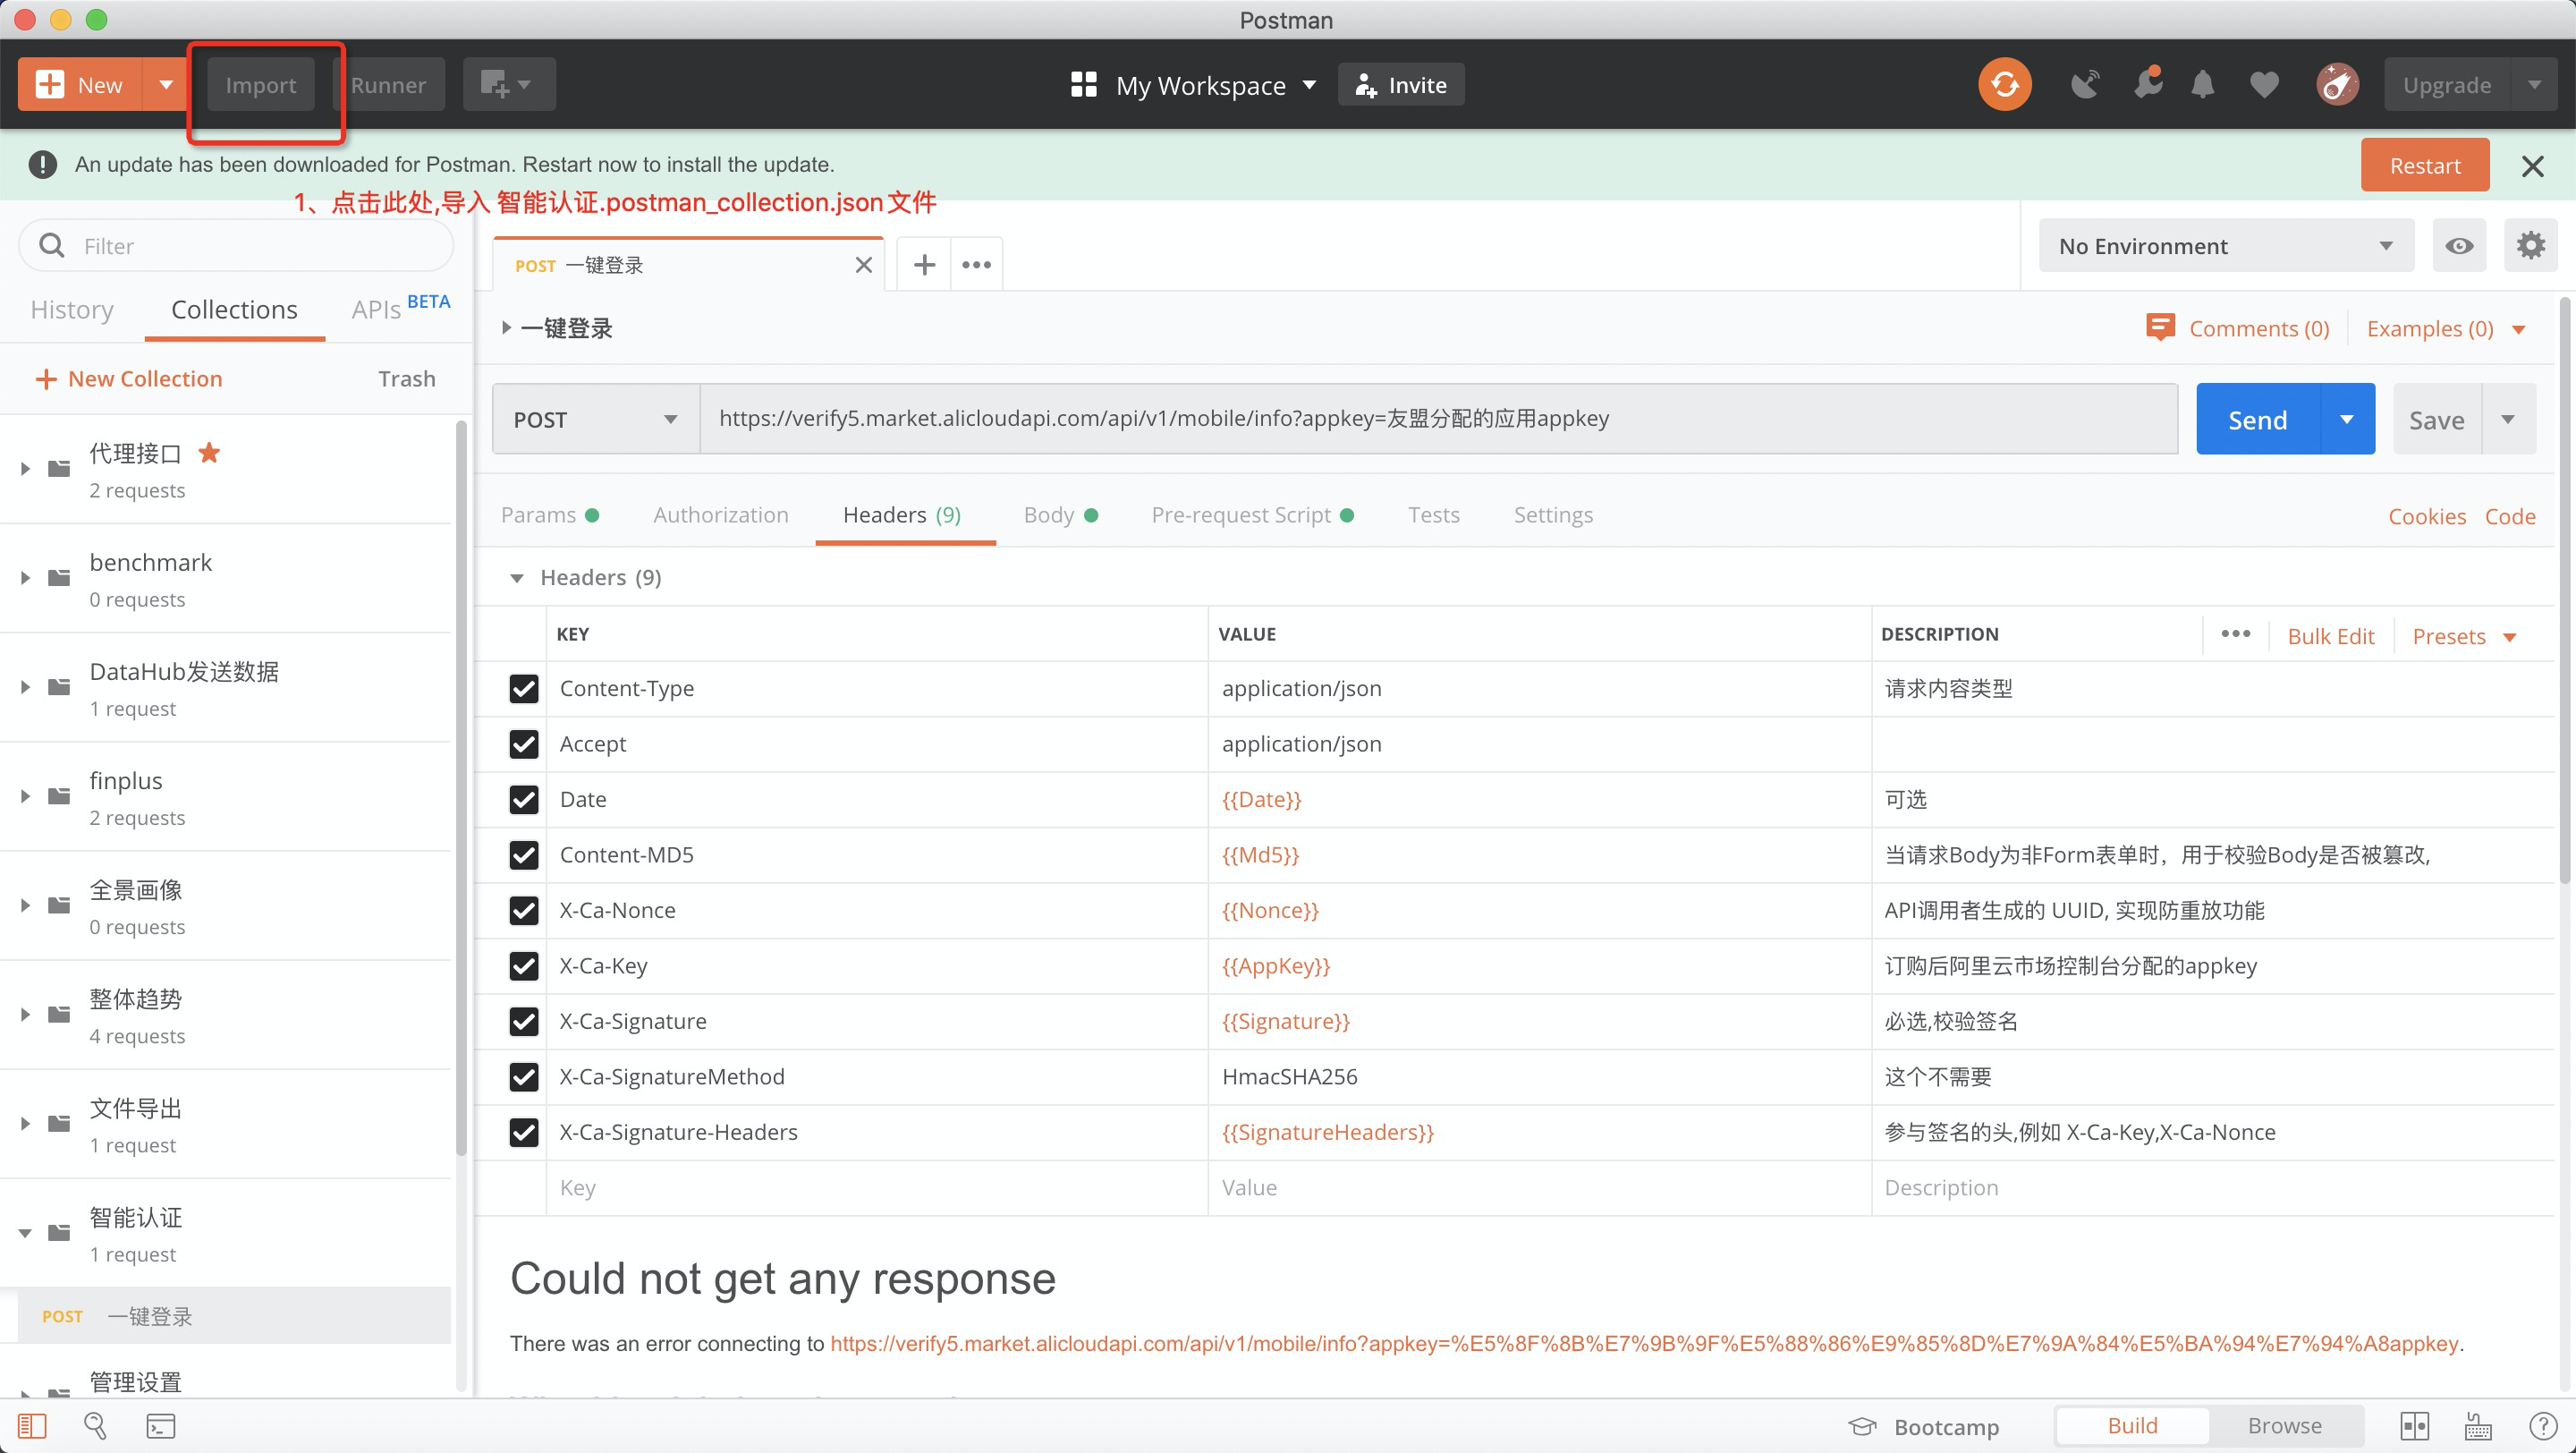The image size is (2576, 1453).
Task: Open manage environments gear icon
Action: point(2530,246)
